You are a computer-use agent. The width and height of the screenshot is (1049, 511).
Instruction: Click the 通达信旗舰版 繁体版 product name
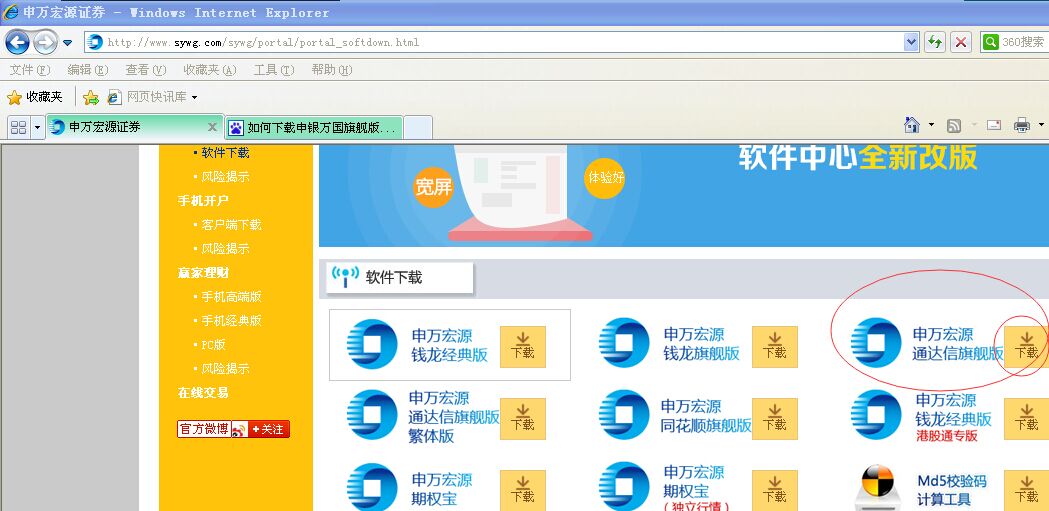454,417
